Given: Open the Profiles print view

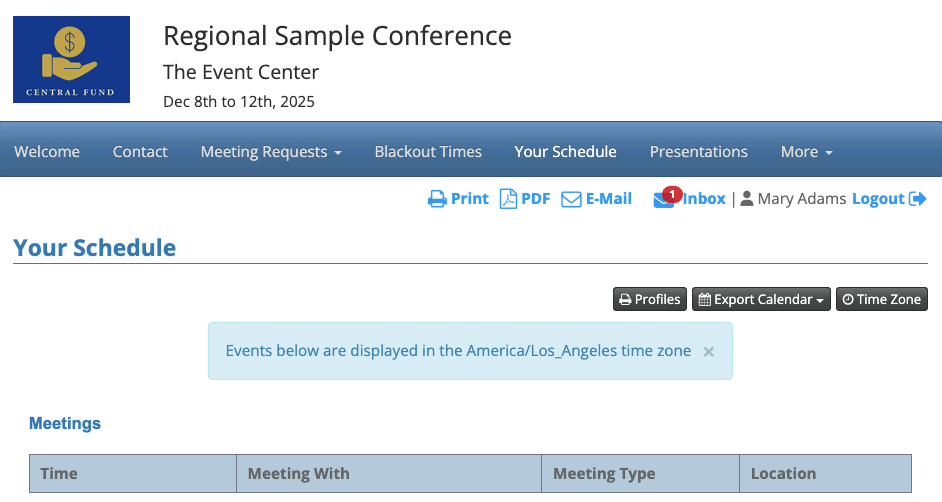Looking at the screenshot, I should 649,299.
